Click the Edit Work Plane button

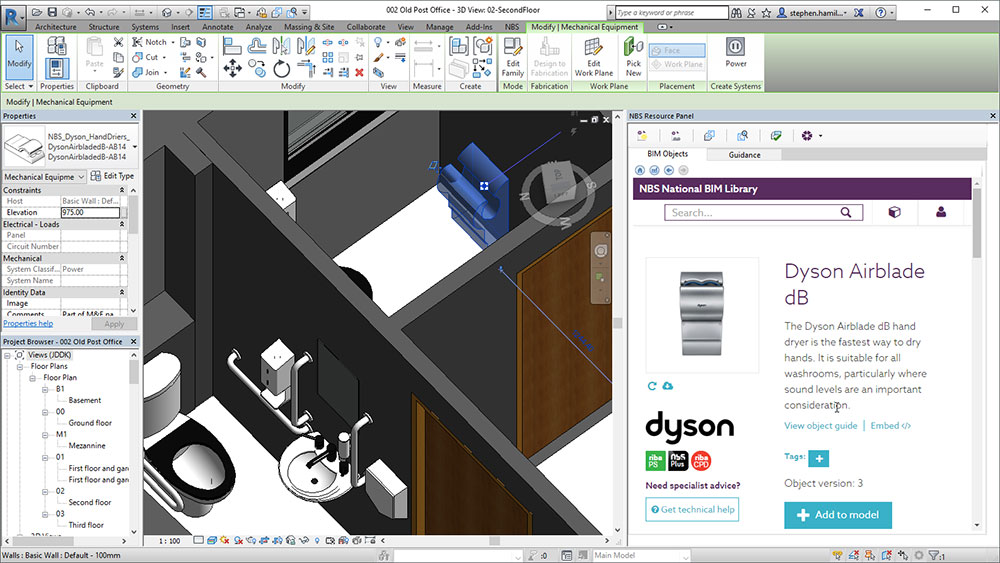click(594, 57)
